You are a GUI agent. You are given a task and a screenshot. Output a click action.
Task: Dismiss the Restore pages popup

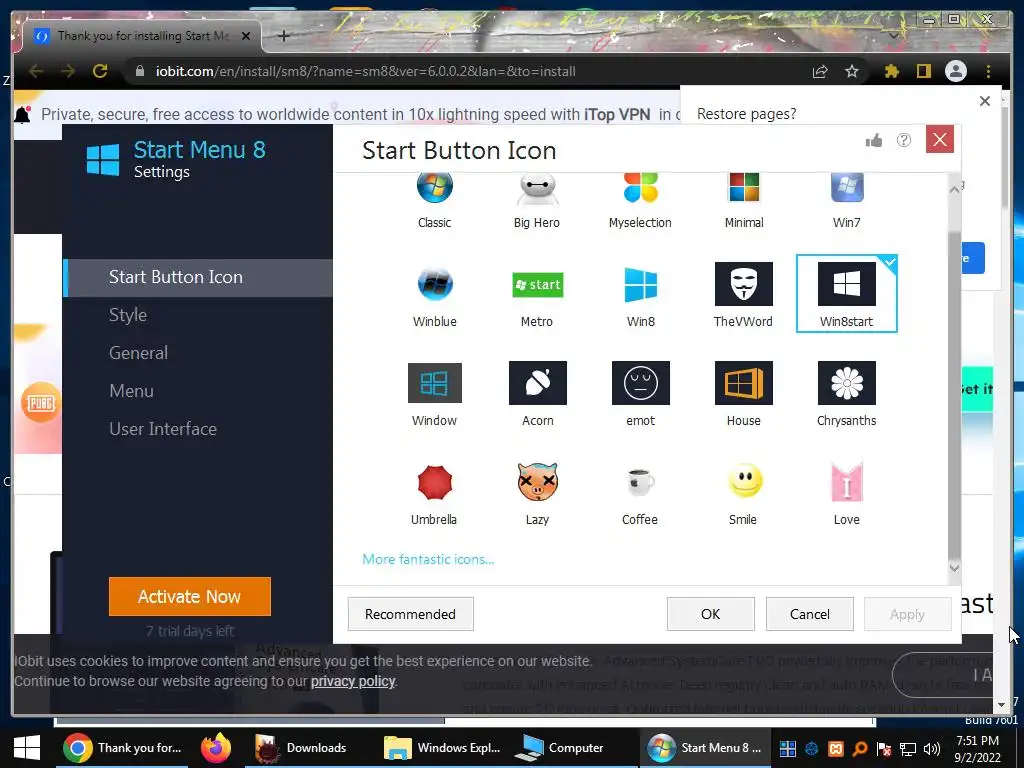coord(985,101)
